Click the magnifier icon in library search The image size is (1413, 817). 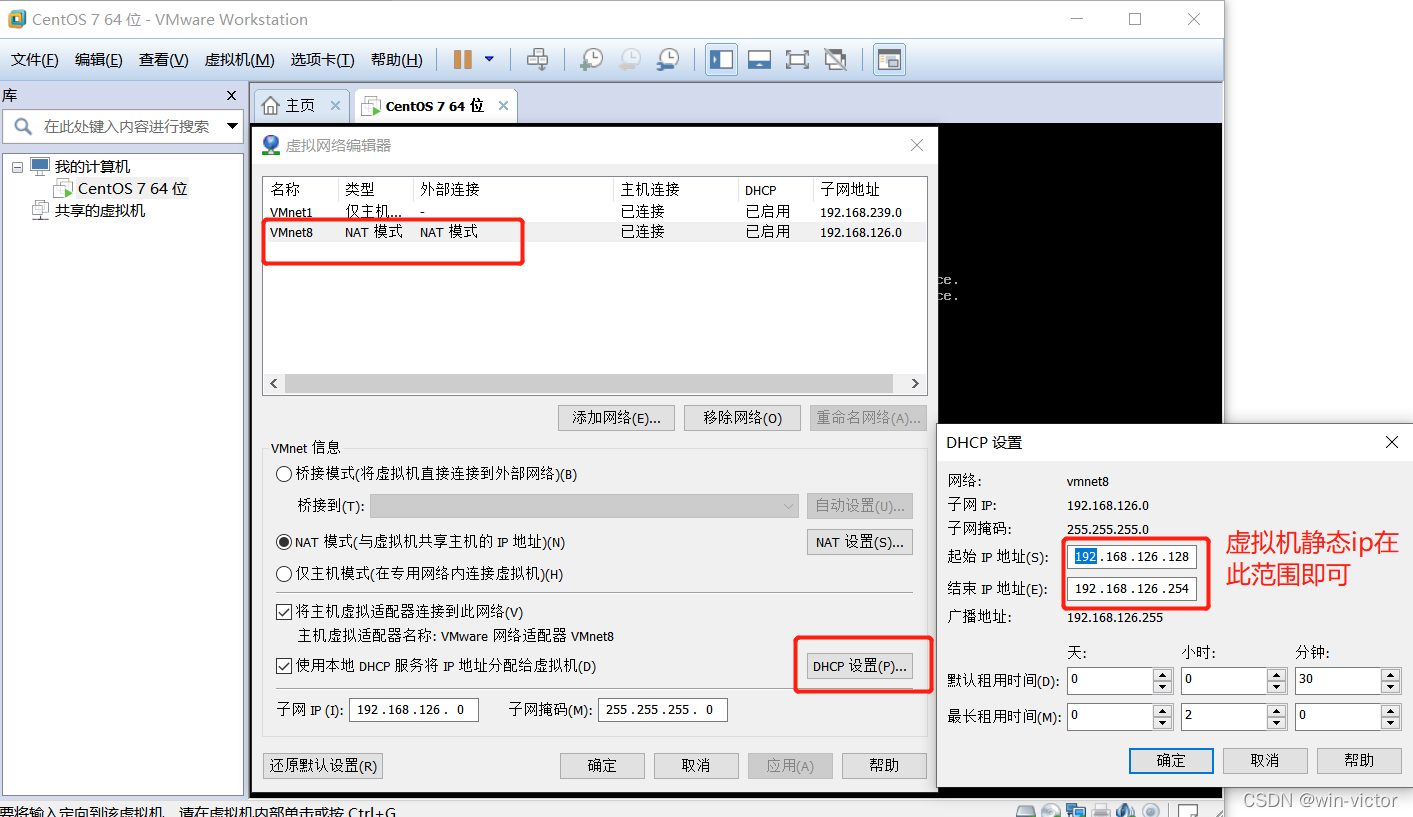tap(22, 127)
